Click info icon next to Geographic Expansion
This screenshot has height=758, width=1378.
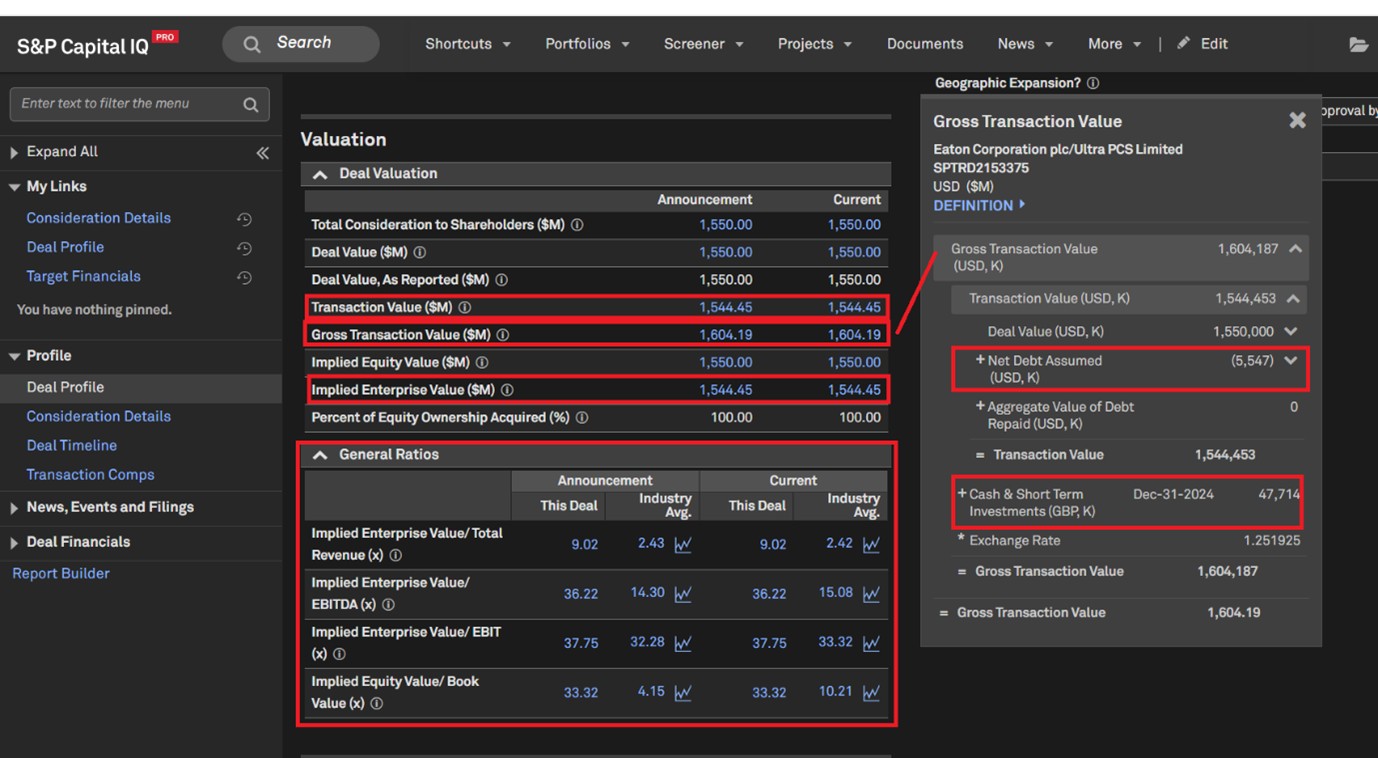(x=1093, y=84)
